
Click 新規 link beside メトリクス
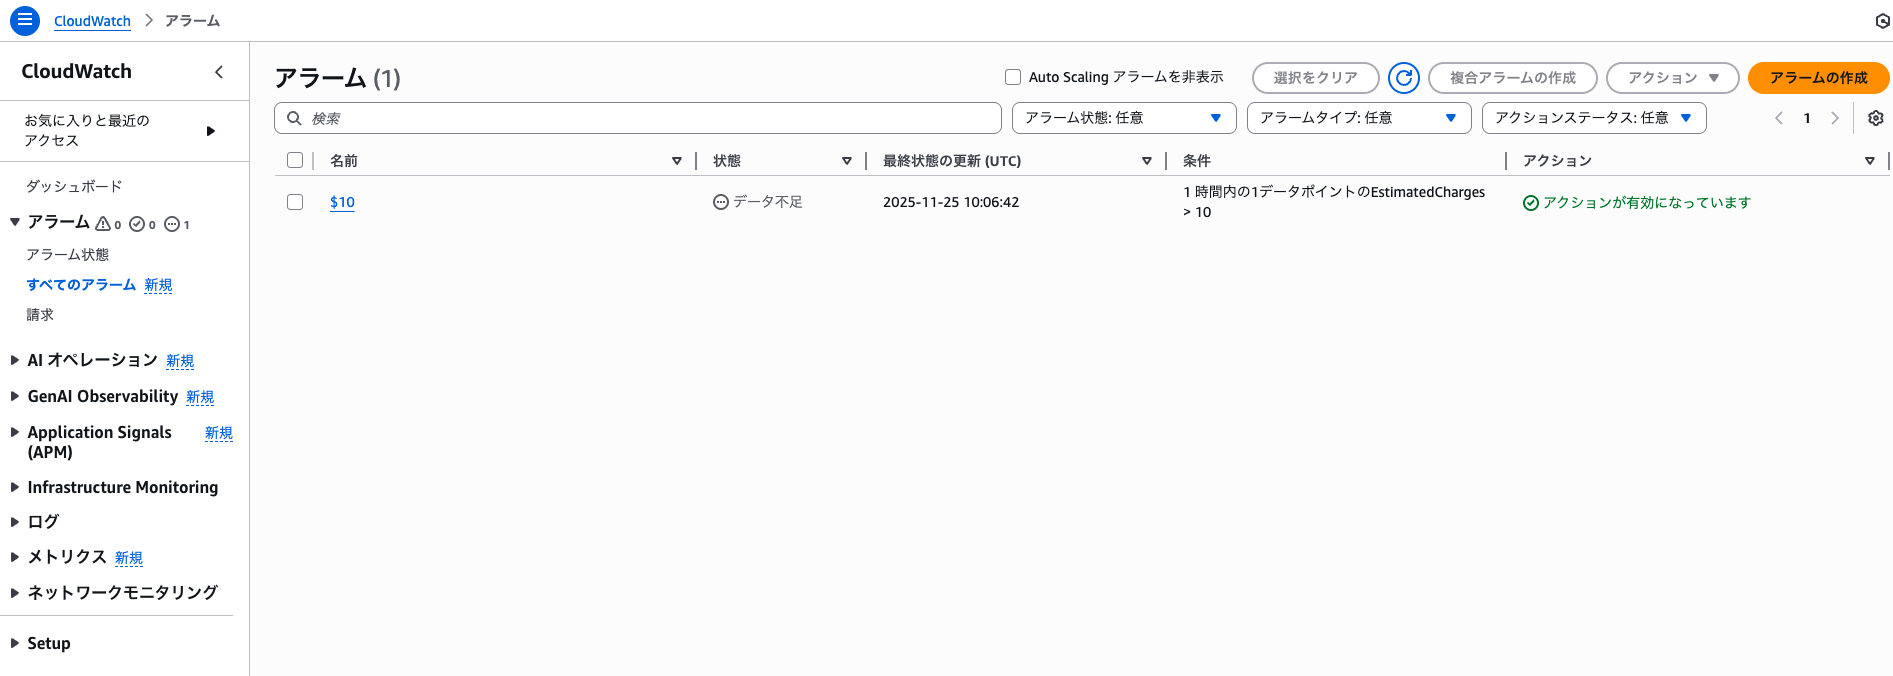(x=129, y=558)
